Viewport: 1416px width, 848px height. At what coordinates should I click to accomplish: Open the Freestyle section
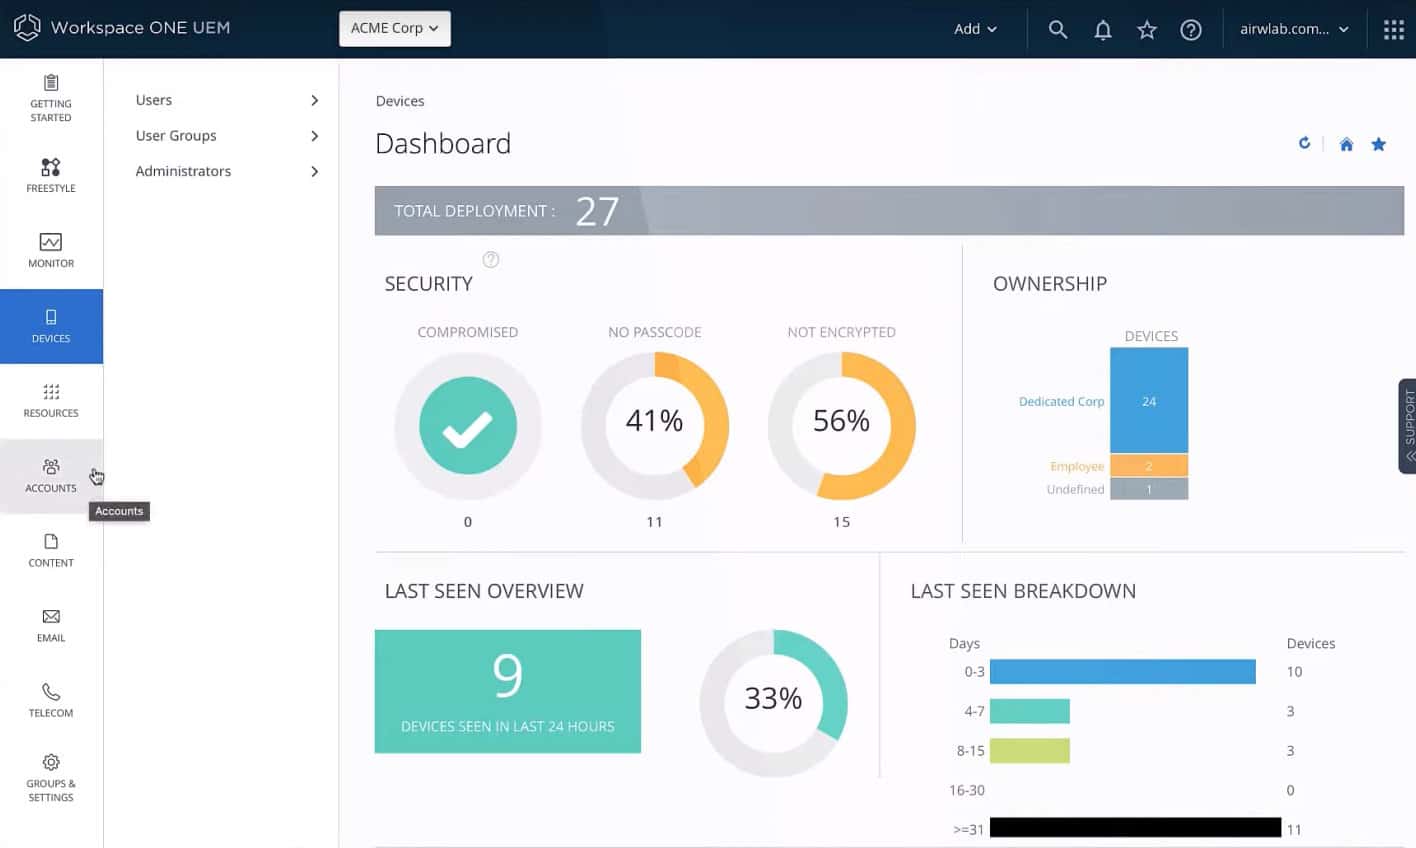[x=51, y=175]
